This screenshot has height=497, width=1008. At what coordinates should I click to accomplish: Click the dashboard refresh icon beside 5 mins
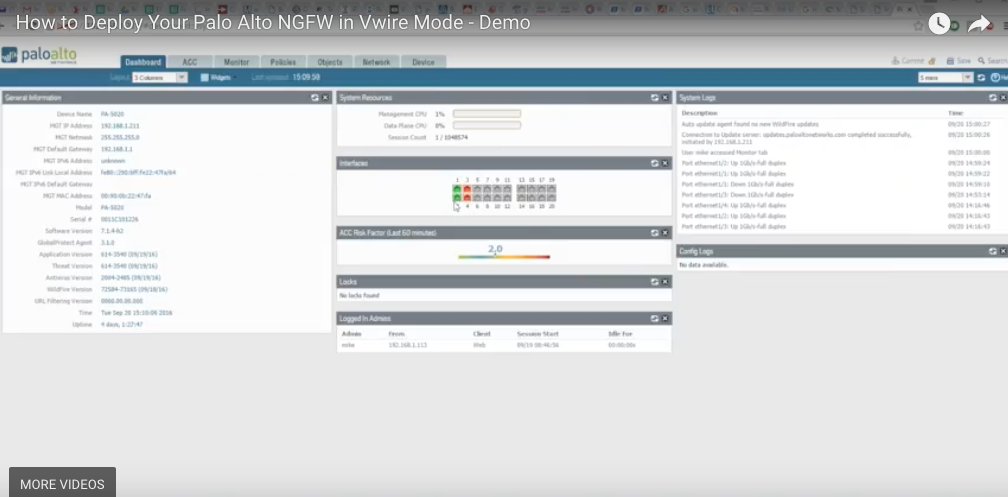pyautogui.click(x=982, y=78)
